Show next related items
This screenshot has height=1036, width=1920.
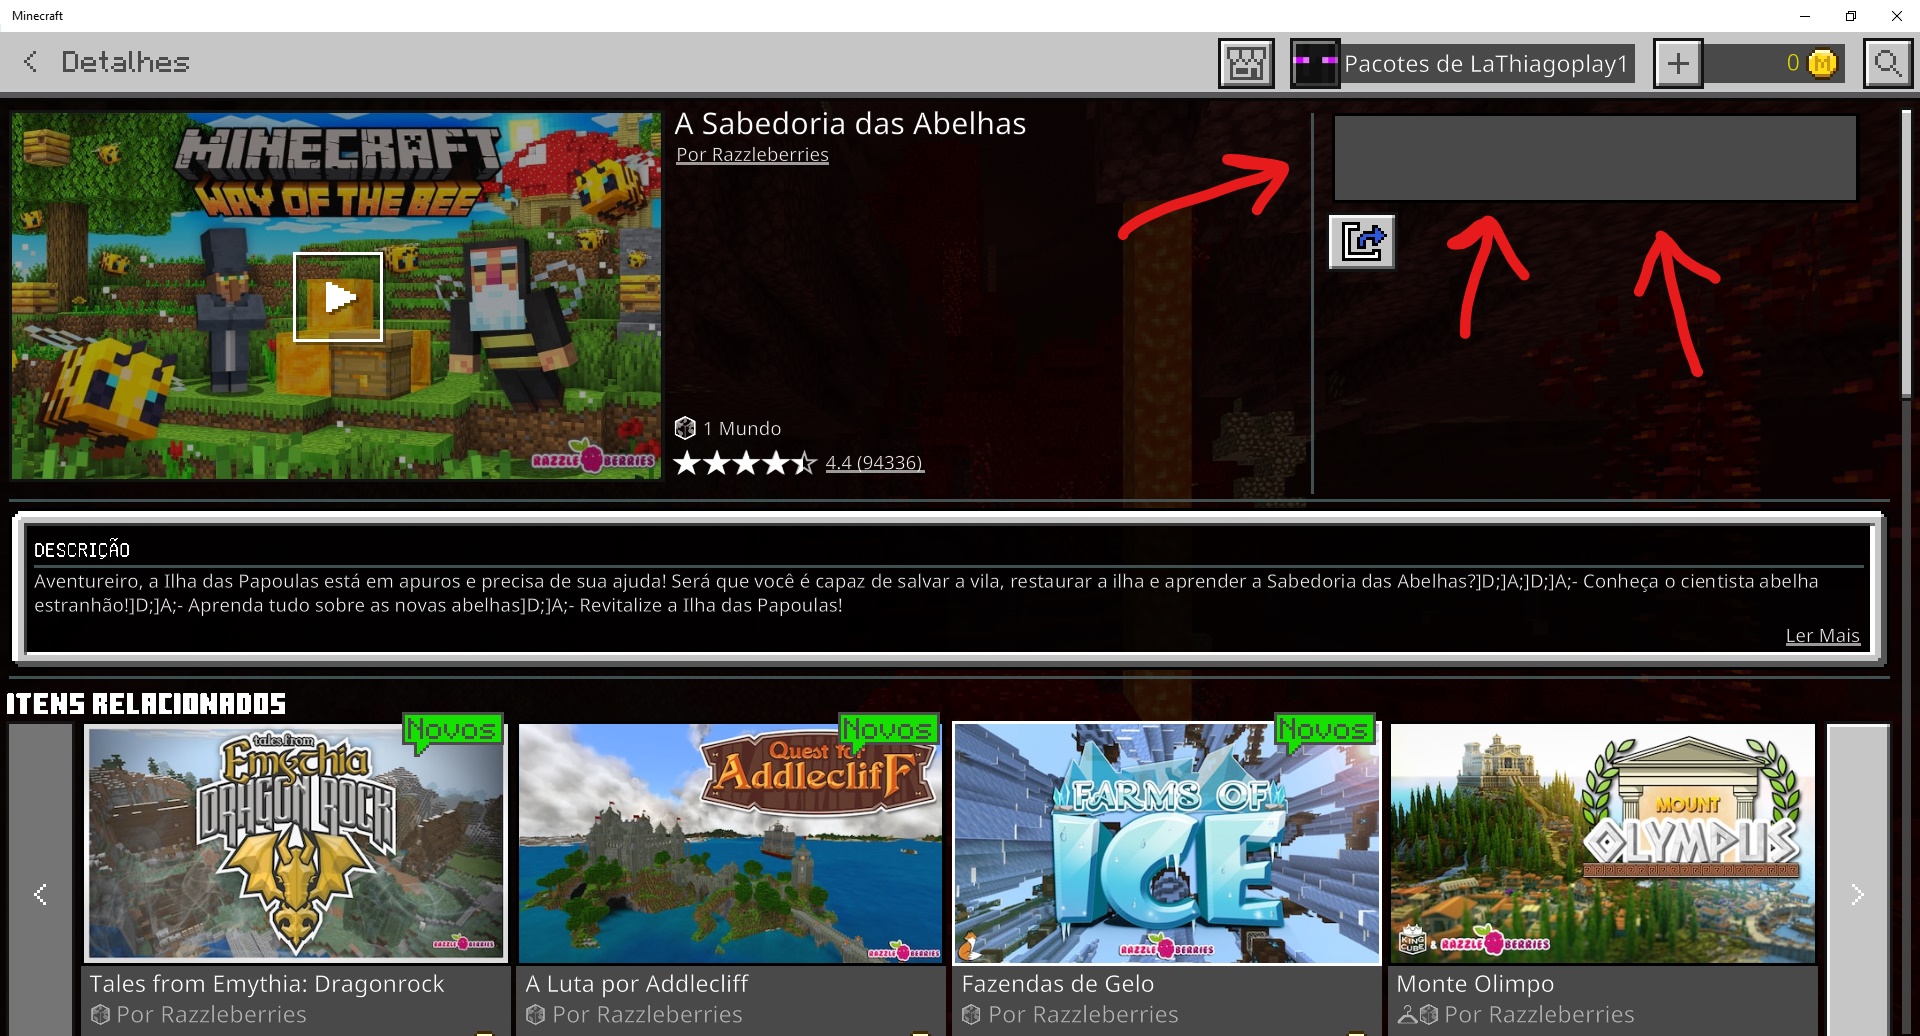[x=1858, y=894]
